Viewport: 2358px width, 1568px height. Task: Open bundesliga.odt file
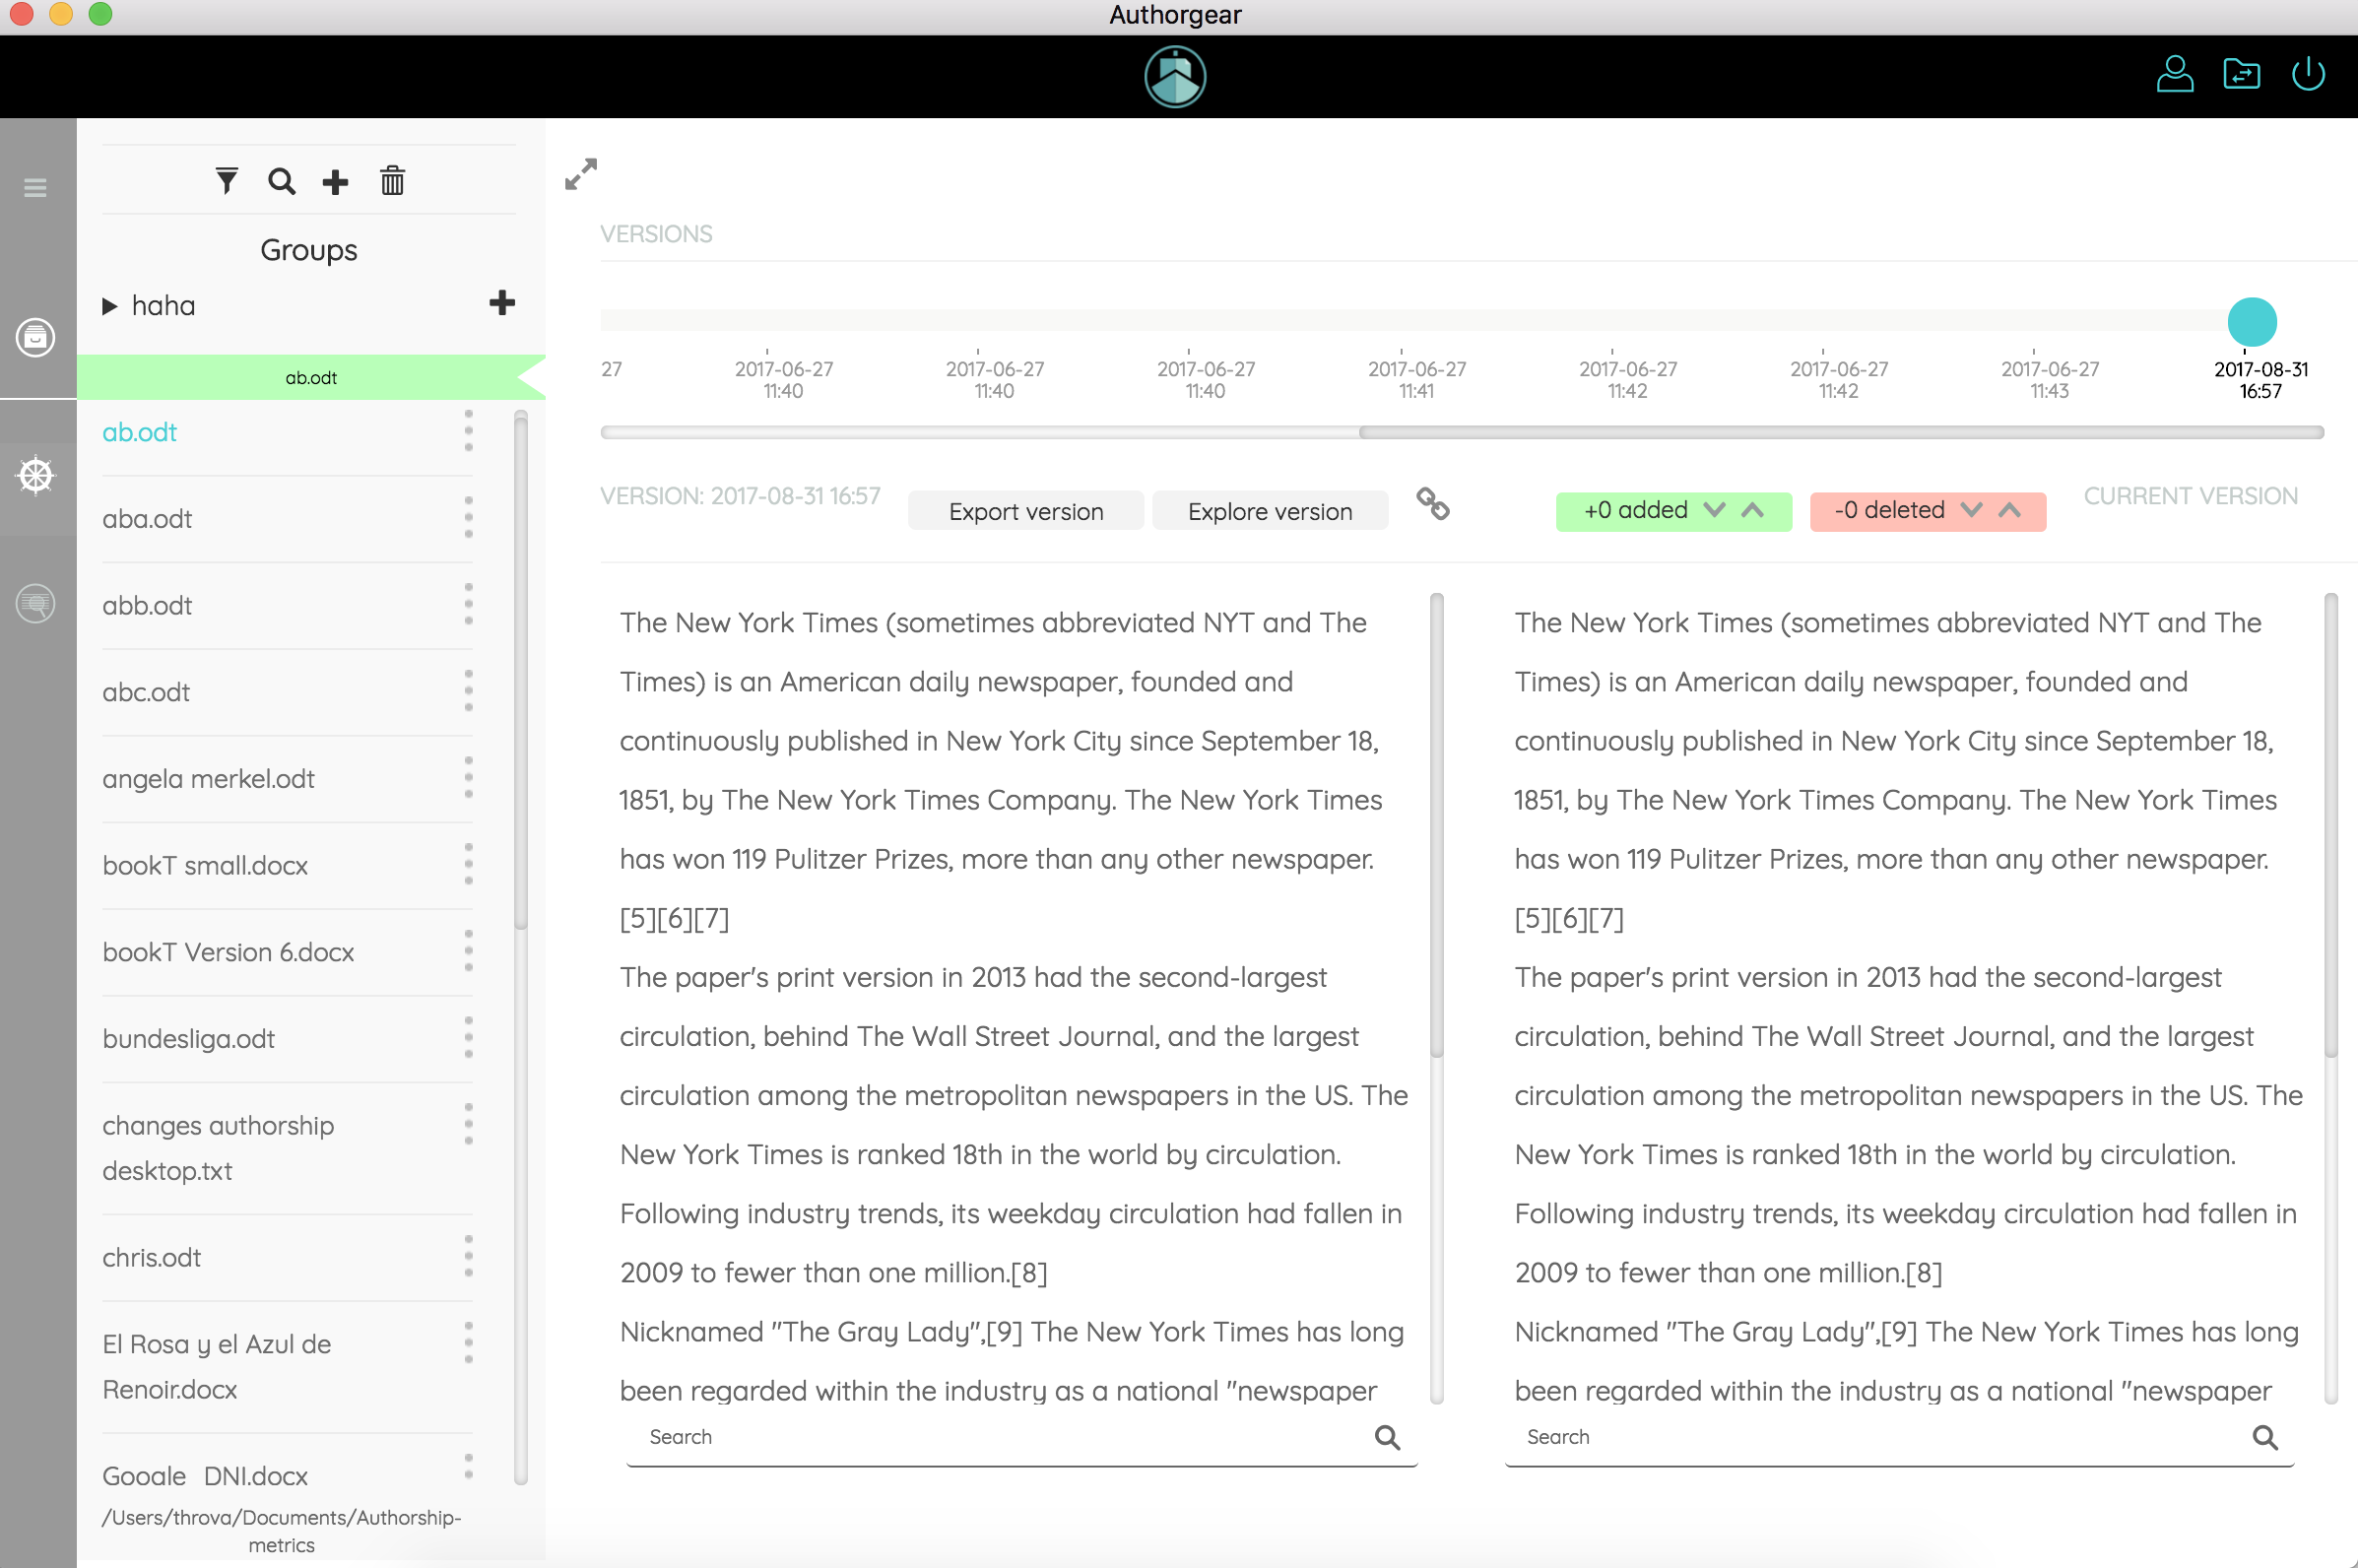coord(188,1039)
